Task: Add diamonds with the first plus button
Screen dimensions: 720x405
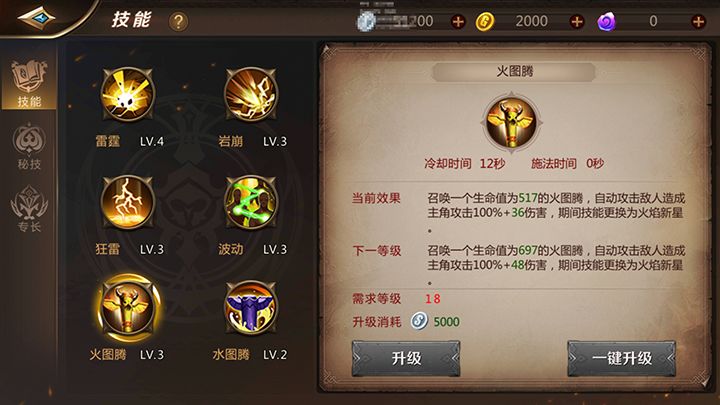Action: tap(457, 21)
